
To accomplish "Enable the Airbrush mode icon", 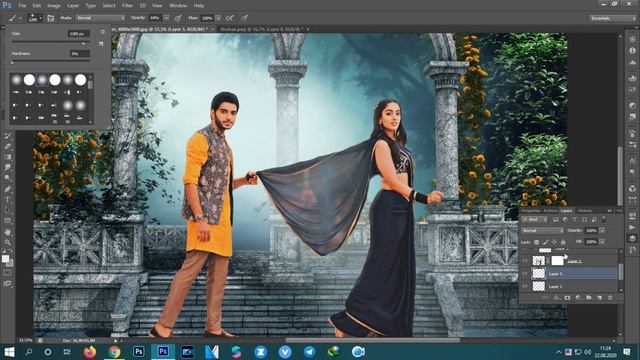I will 230,18.
